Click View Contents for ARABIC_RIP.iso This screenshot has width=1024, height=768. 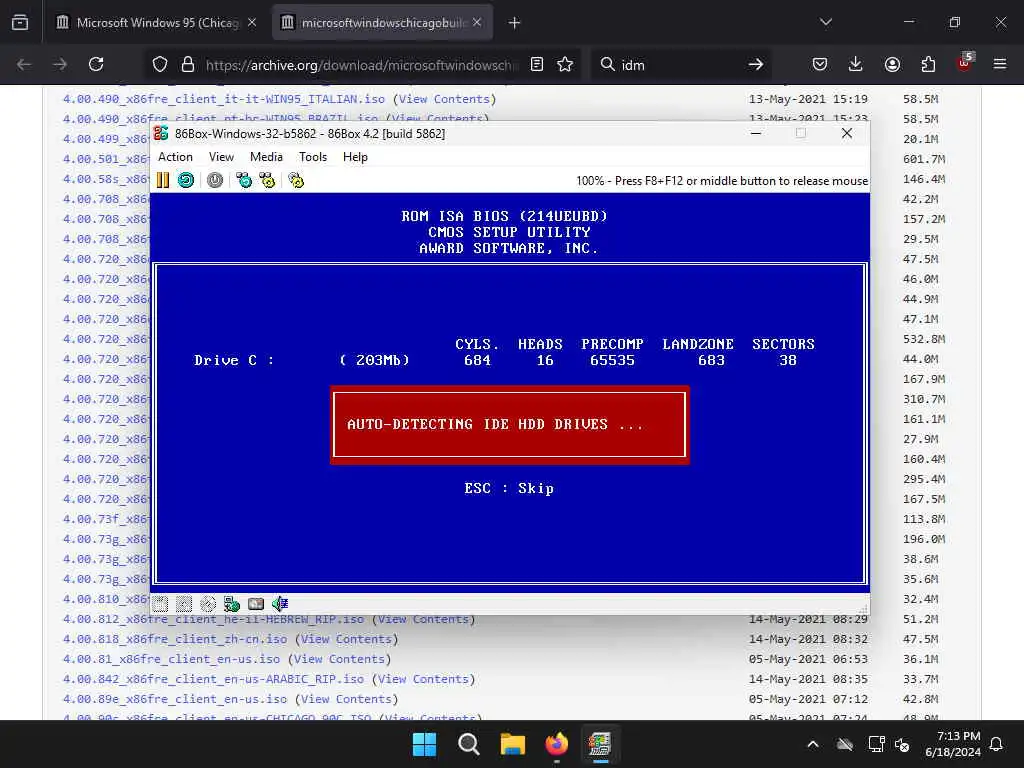(x=423, y=679)
